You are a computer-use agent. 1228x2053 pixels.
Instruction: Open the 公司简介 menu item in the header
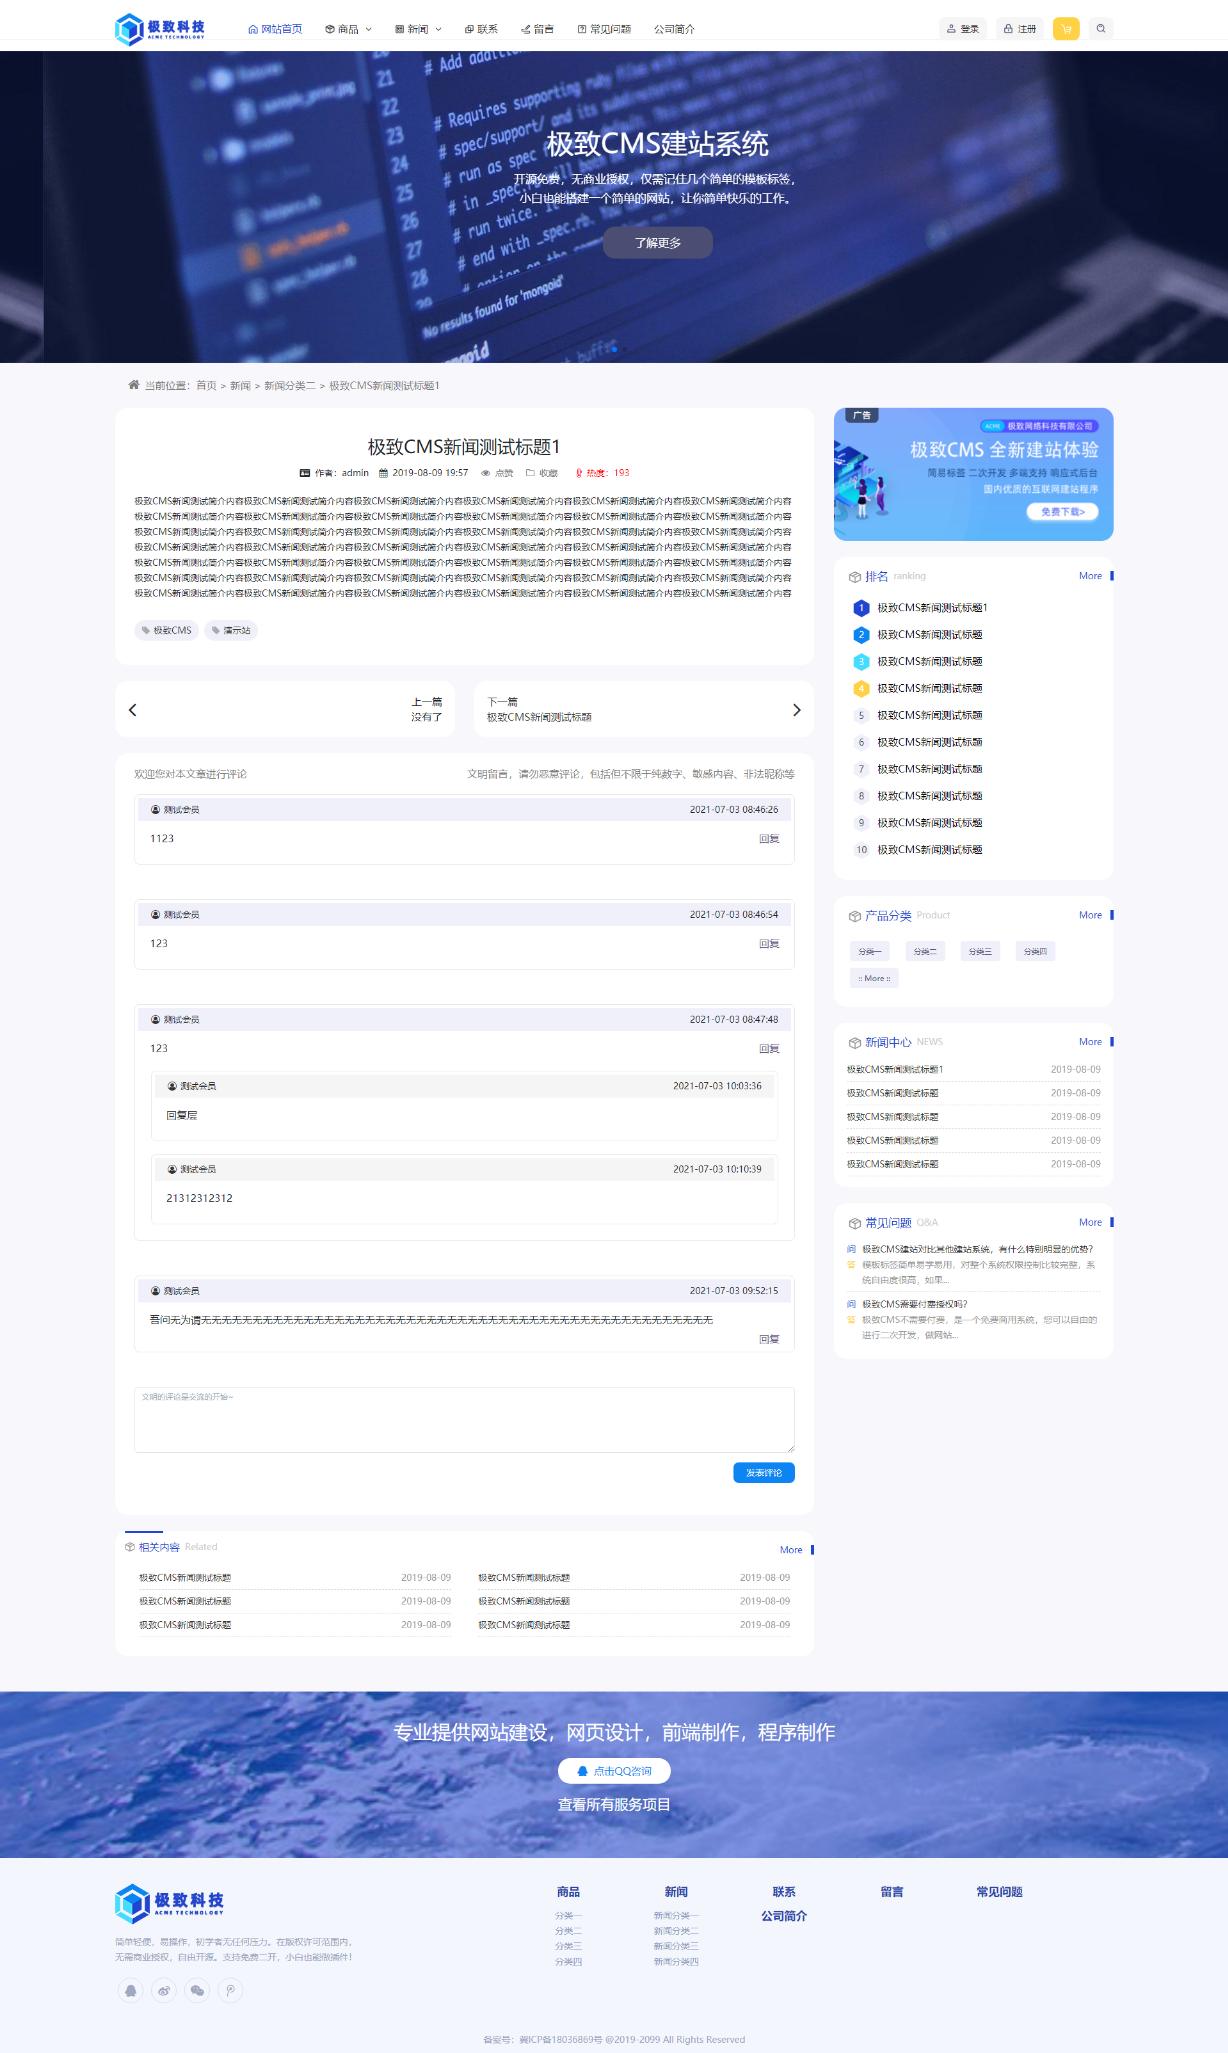674,29
